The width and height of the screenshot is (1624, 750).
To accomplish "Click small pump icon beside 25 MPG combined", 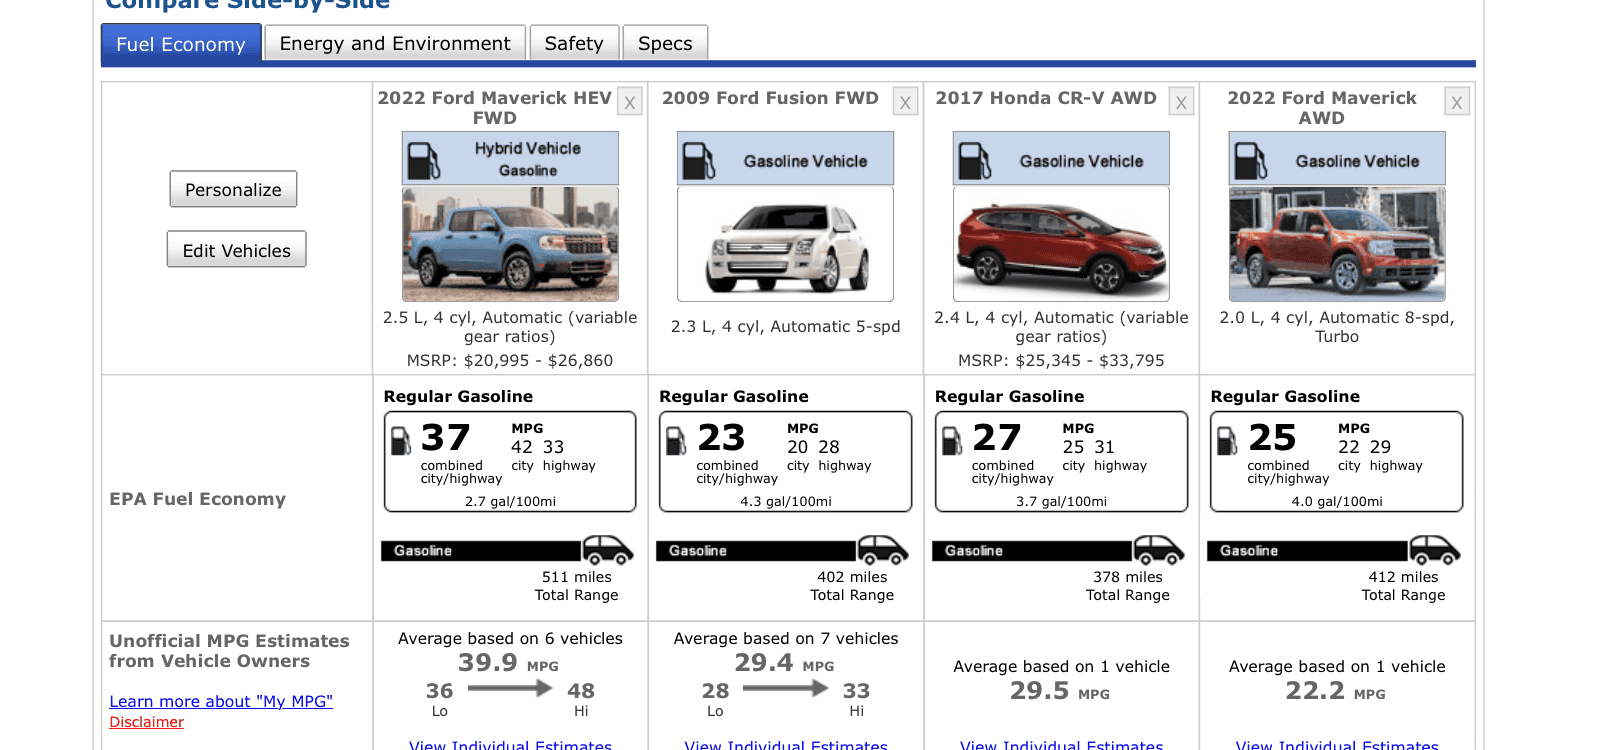I will [x=1228, y=440].
